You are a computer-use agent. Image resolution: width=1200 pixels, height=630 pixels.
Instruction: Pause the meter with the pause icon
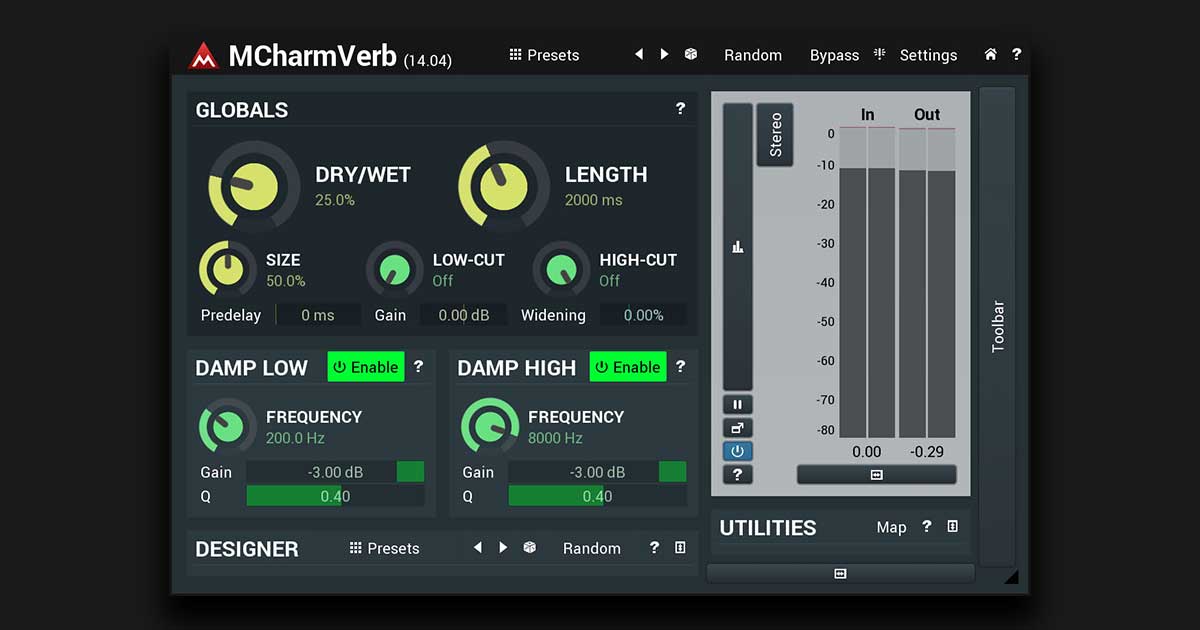tap(738, 404)
